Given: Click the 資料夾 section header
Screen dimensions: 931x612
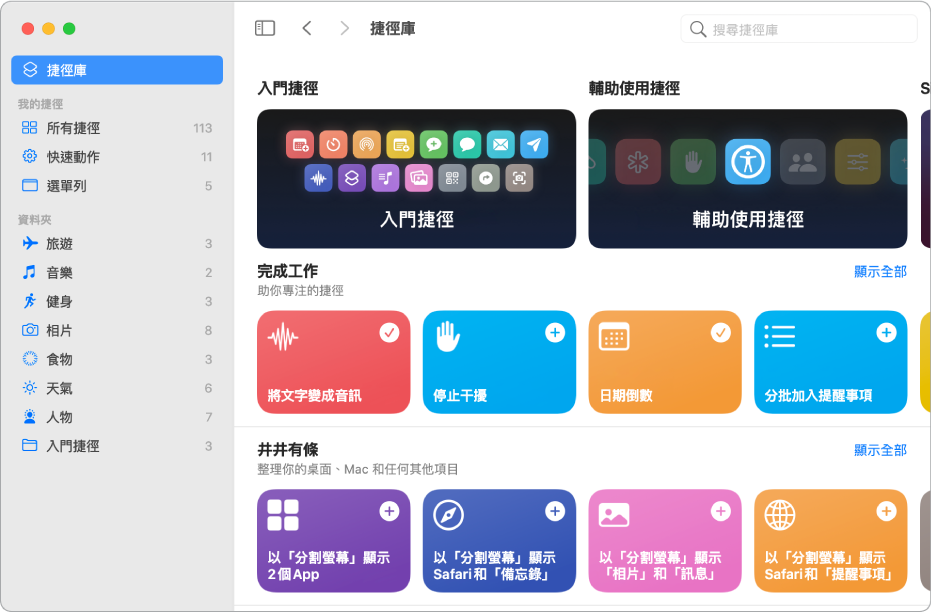Looking at the screenshot, I should coord(34,220).
